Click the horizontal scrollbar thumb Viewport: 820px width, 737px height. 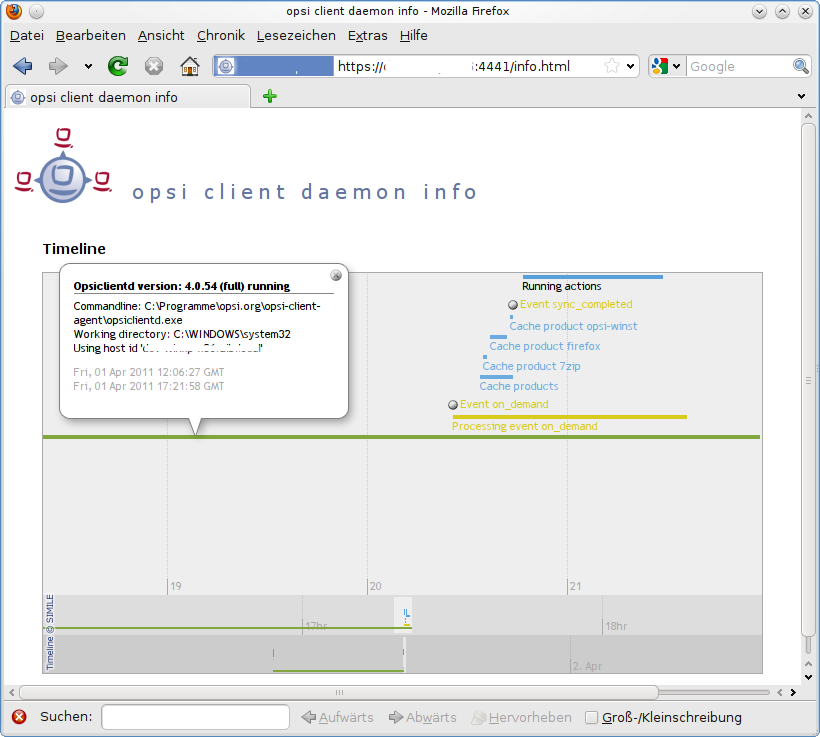point(339,692)
